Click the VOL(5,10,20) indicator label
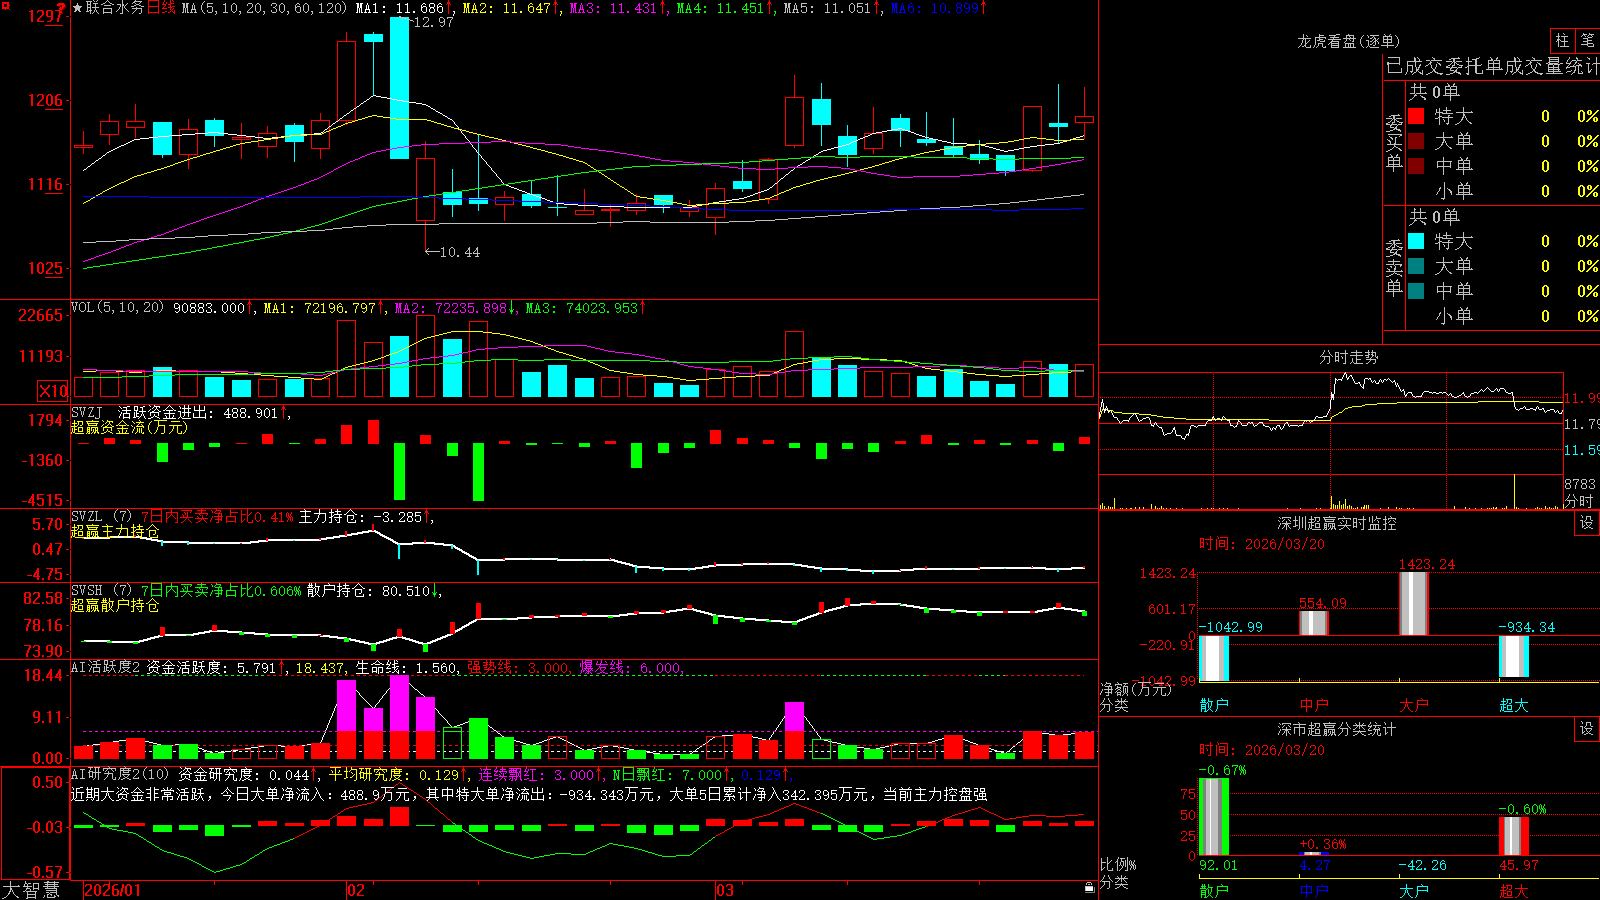The image size is (1600, 900). point(117,307)
